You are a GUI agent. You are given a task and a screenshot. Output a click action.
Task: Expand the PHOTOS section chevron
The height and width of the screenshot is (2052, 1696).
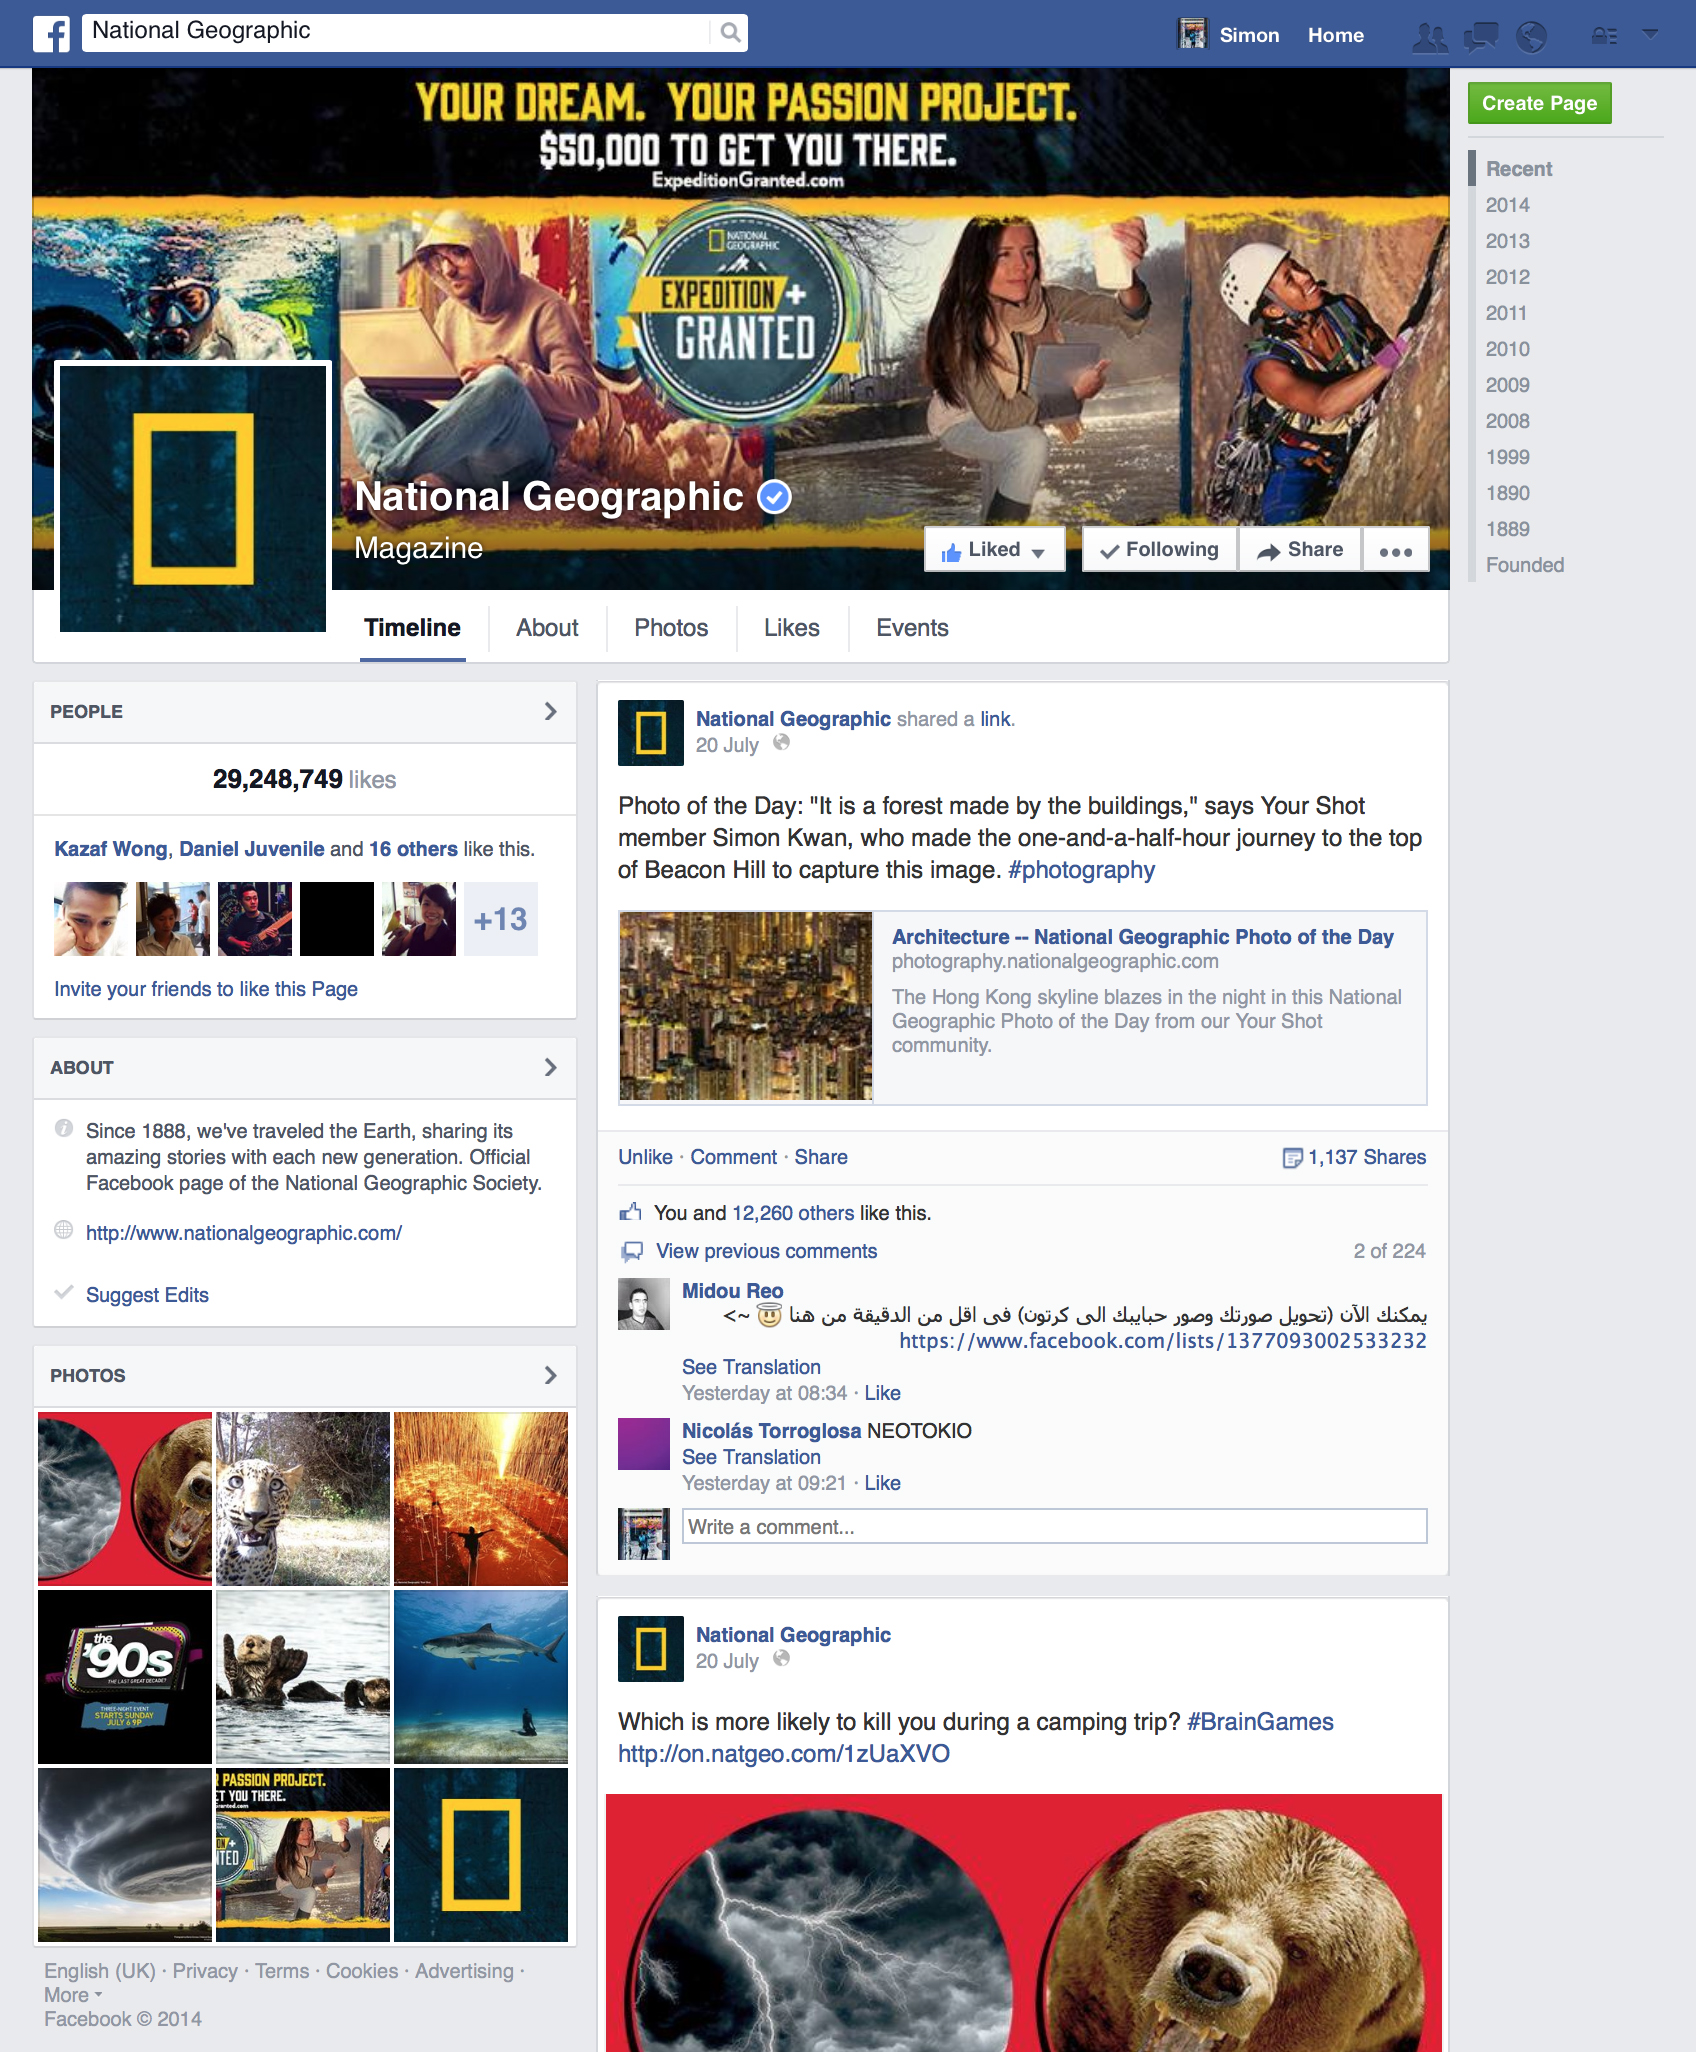[x=550, y=1375]
